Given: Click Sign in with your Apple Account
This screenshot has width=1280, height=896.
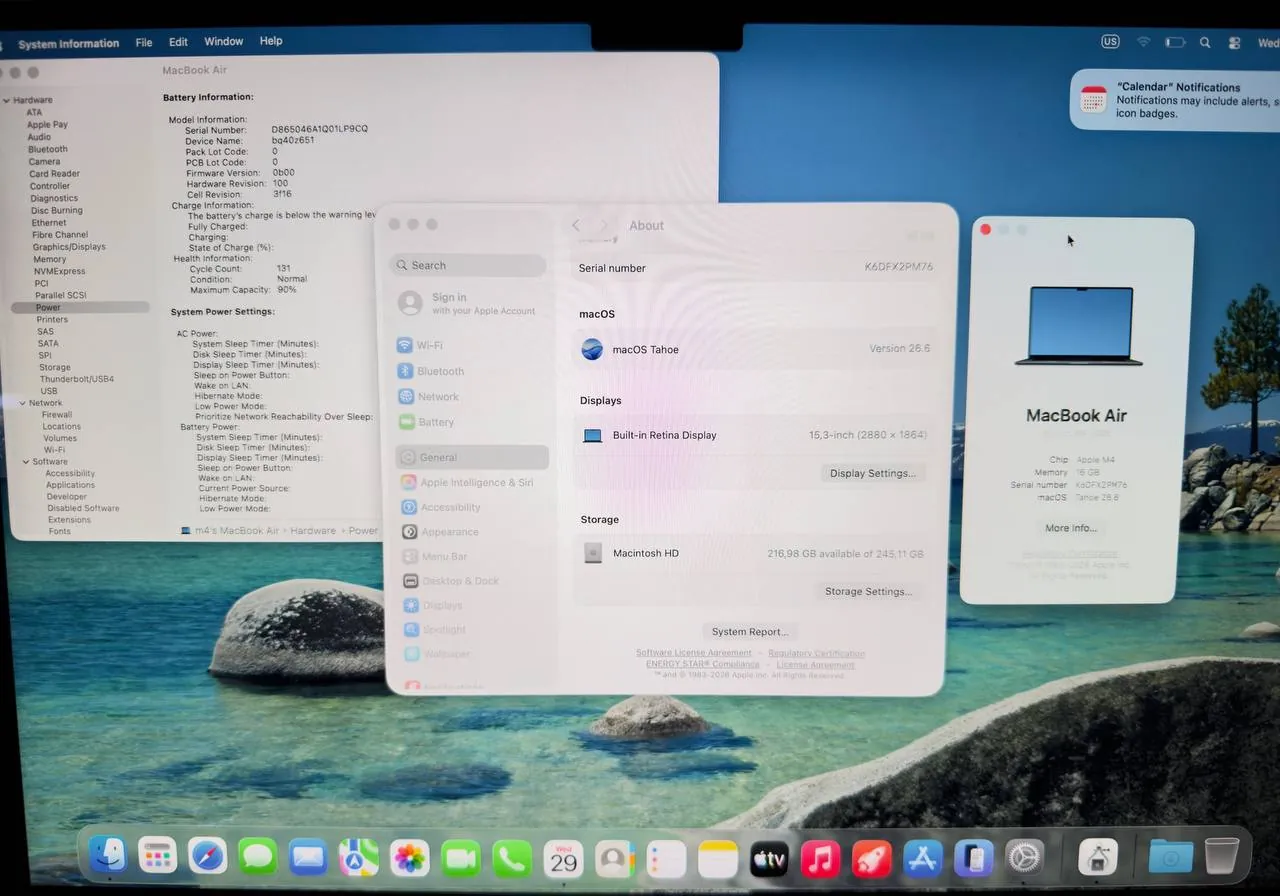Looking at the screenshot, I should pyautogui.click(x=468, y=303).
